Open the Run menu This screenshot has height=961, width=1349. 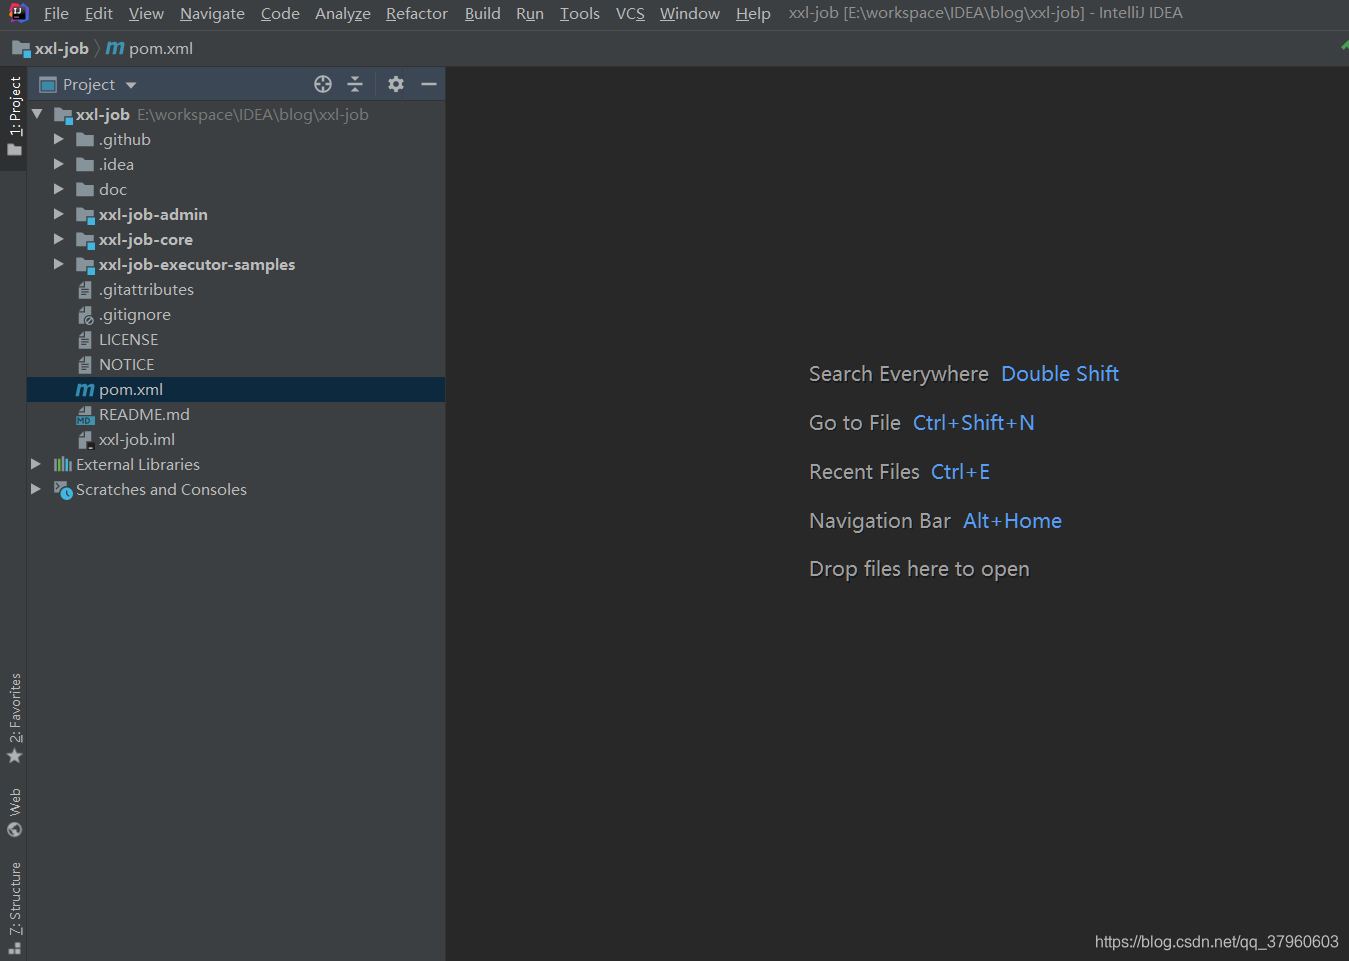pyautogui.click(x=530, y=13)
